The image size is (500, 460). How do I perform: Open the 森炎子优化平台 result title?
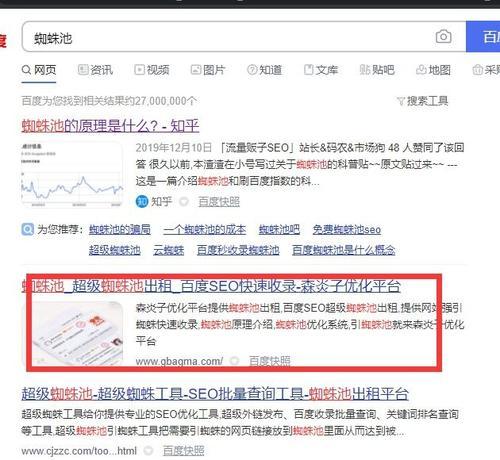211,286
